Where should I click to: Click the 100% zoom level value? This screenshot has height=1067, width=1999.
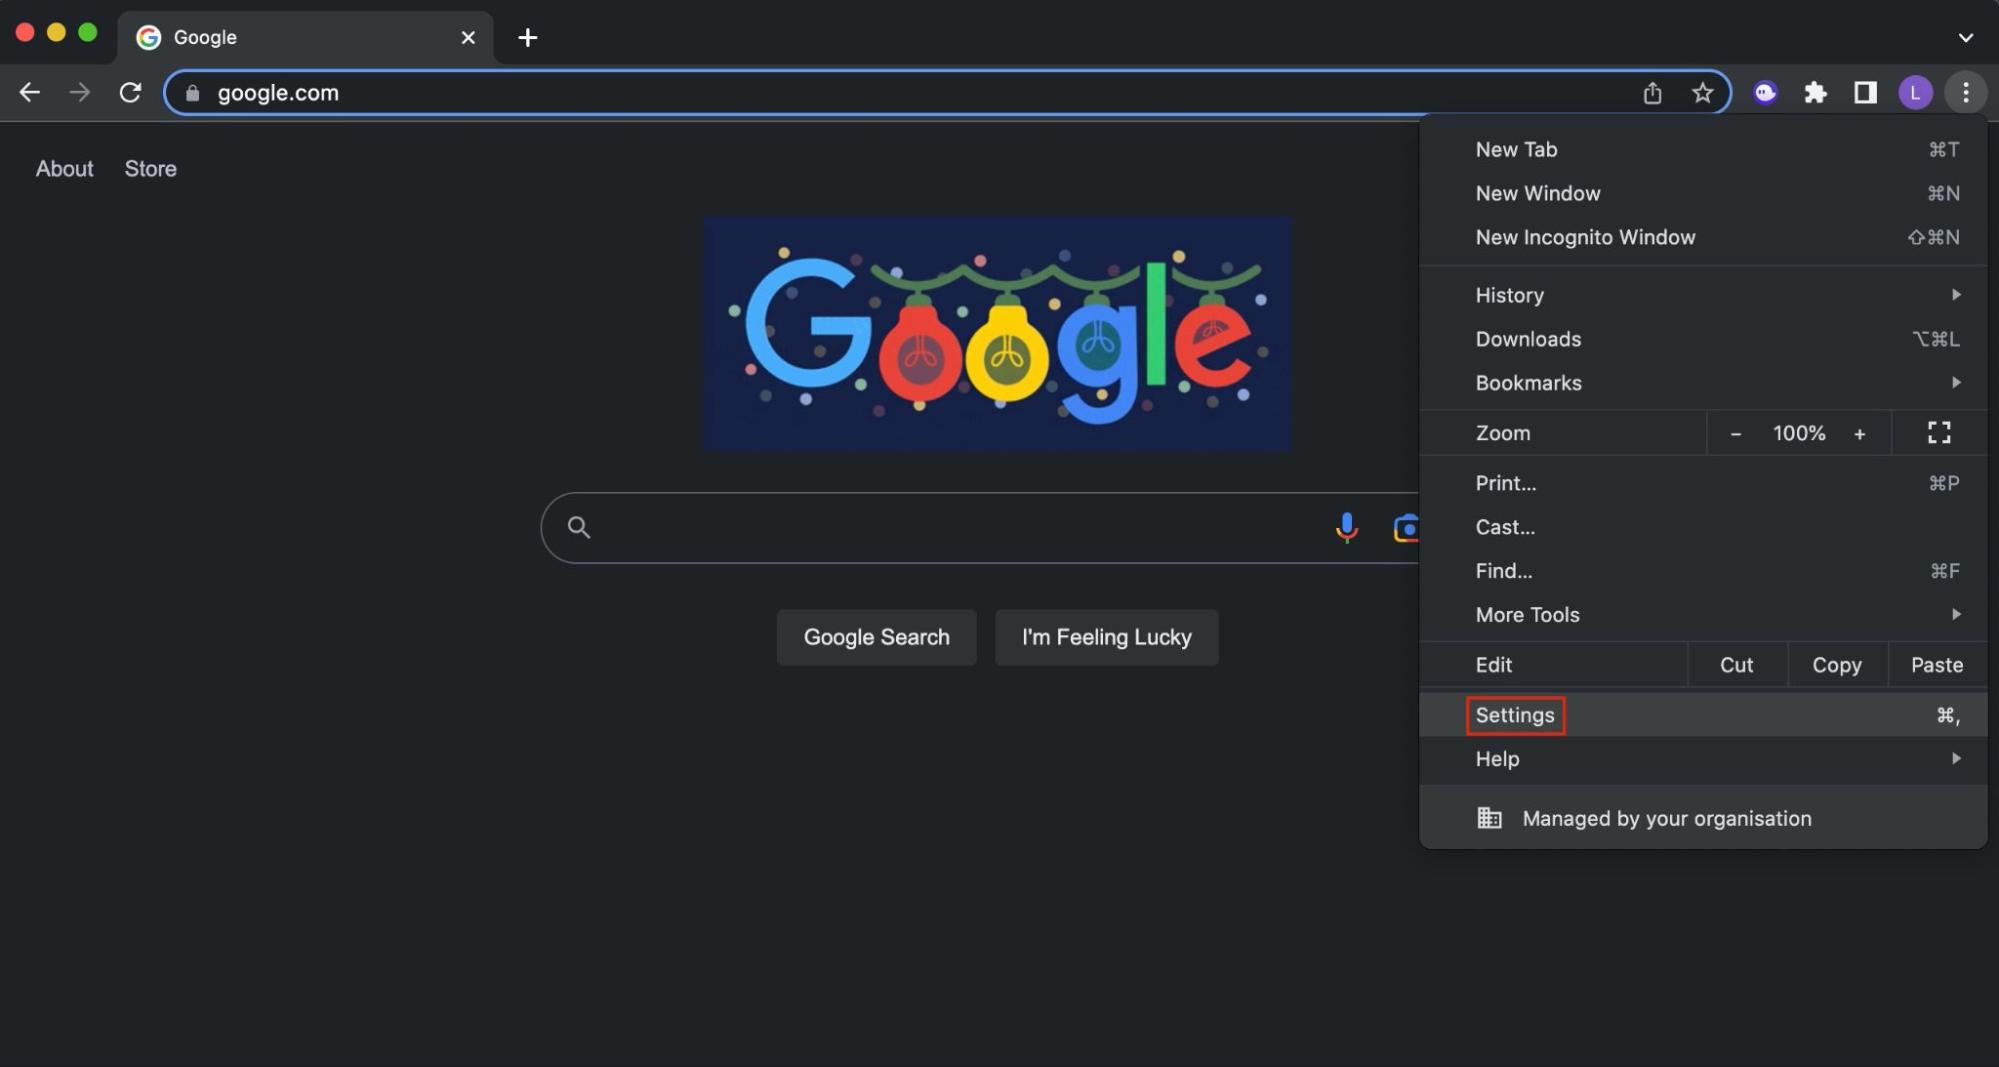click(1798, 433)
